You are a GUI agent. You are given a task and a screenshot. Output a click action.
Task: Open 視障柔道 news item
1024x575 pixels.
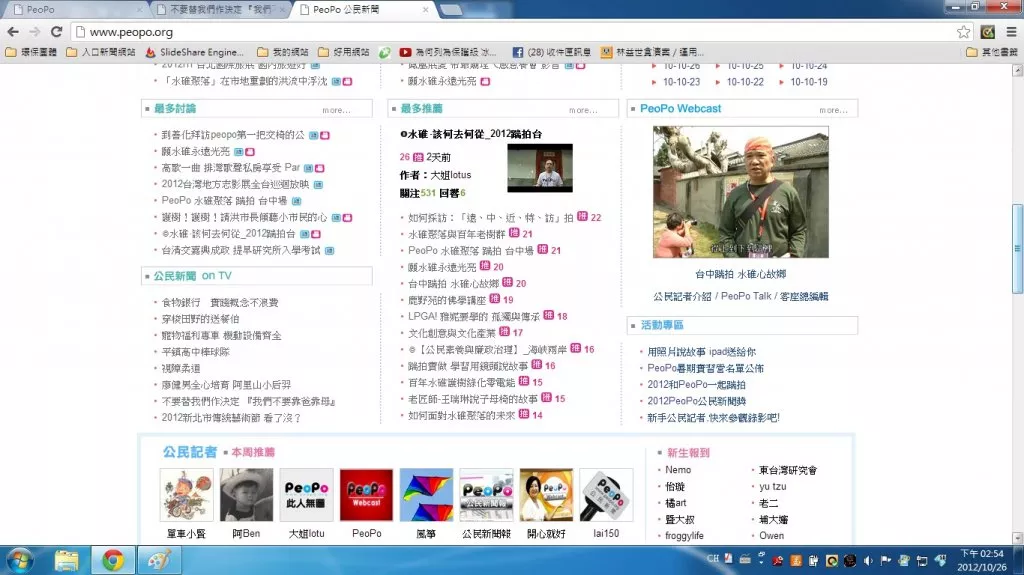181,369
